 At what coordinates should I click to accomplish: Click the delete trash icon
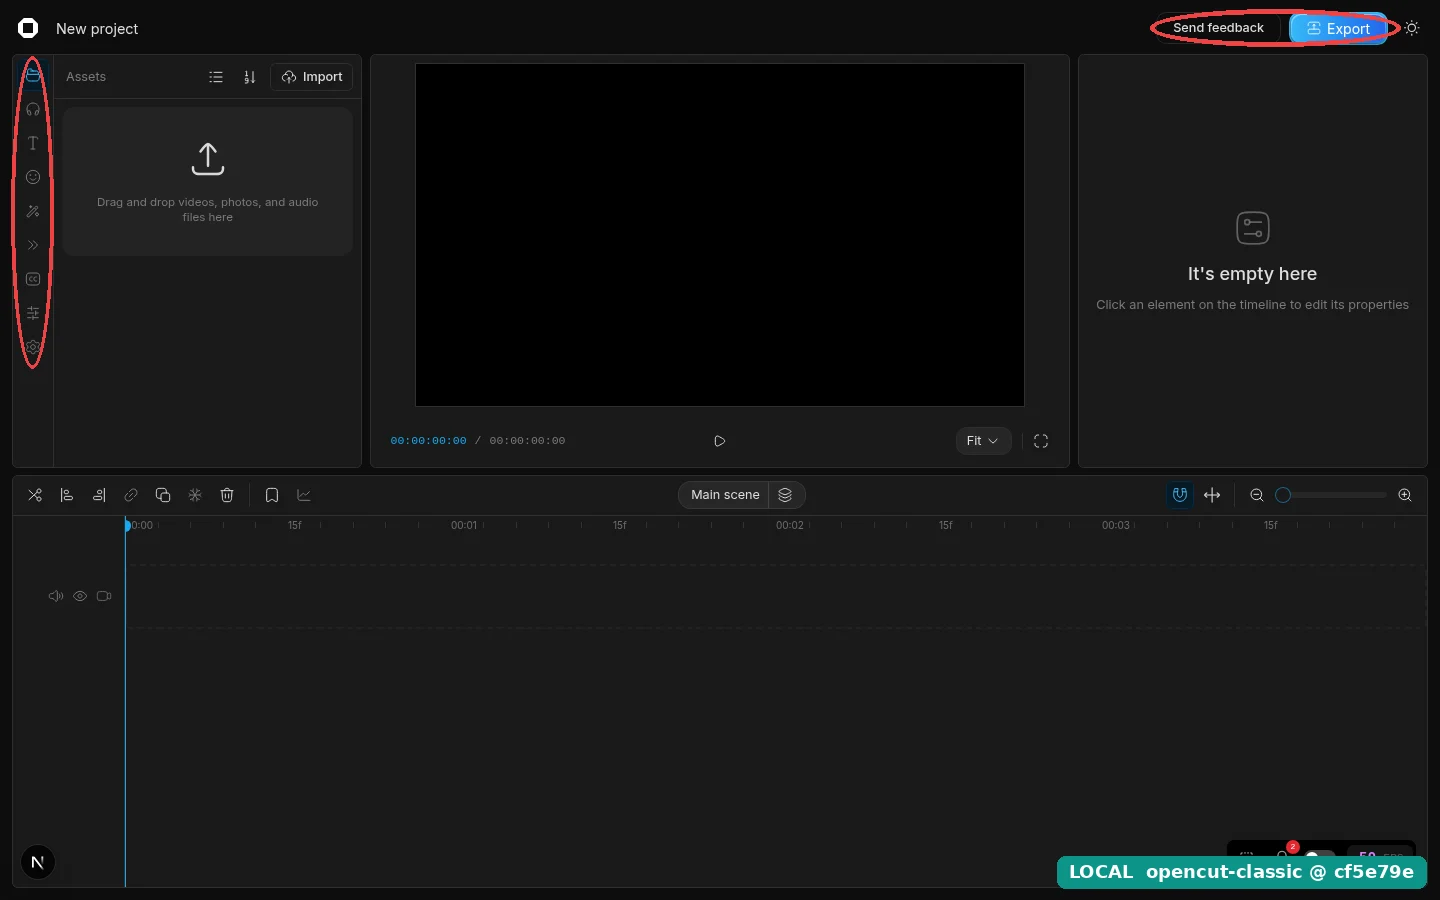pos(227,495)
